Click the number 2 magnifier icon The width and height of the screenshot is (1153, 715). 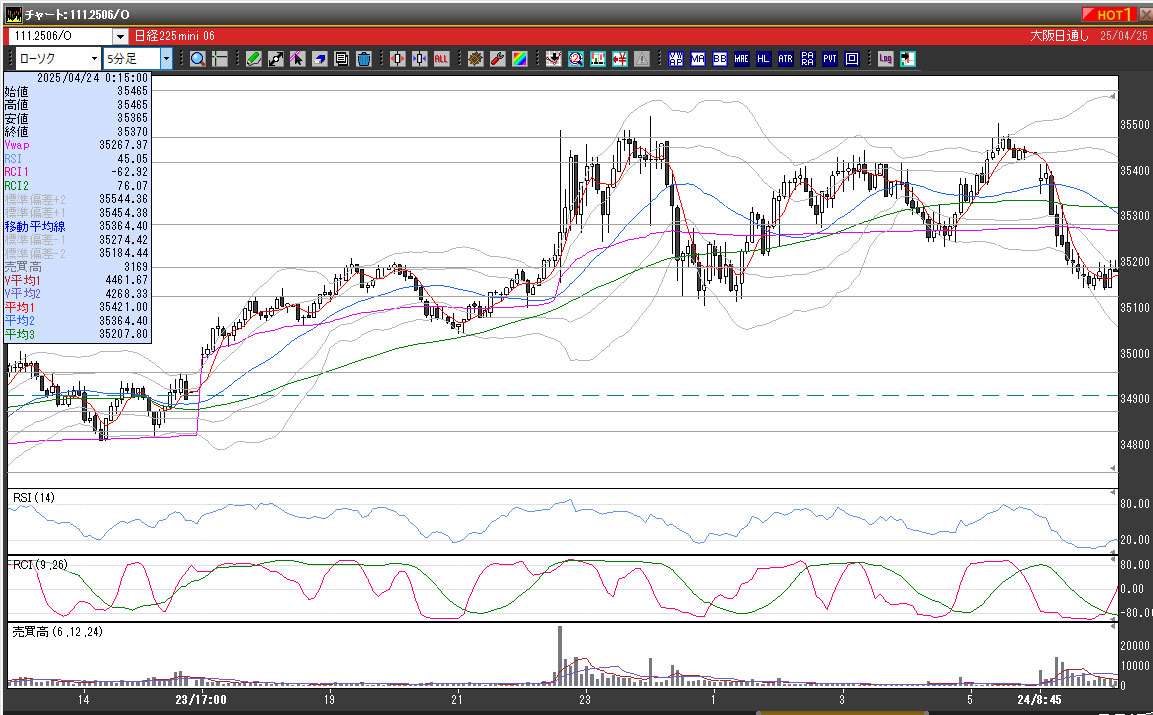coord(576,59)
